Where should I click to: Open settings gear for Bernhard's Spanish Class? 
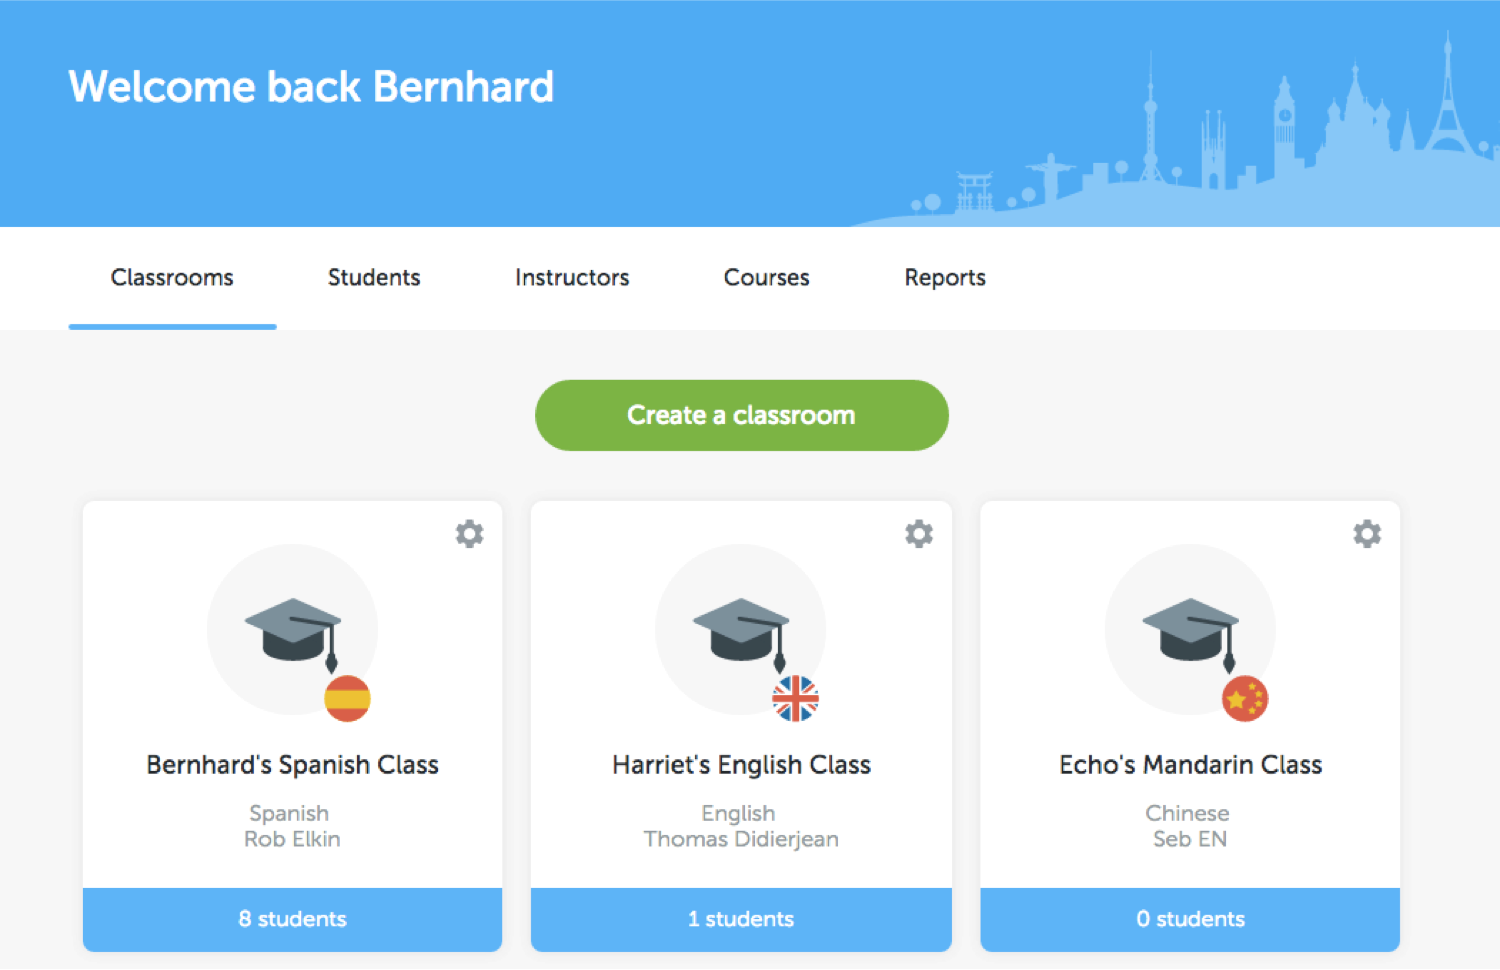469,534
